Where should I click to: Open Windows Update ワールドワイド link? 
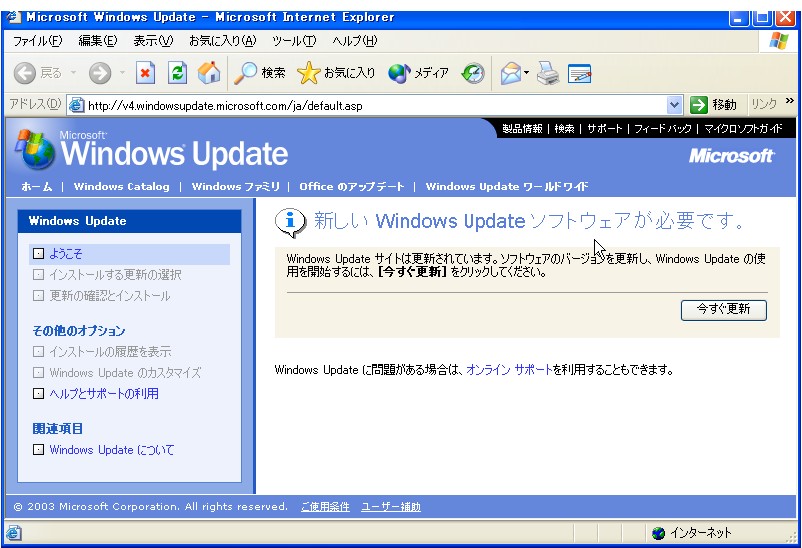click(507, 187)
